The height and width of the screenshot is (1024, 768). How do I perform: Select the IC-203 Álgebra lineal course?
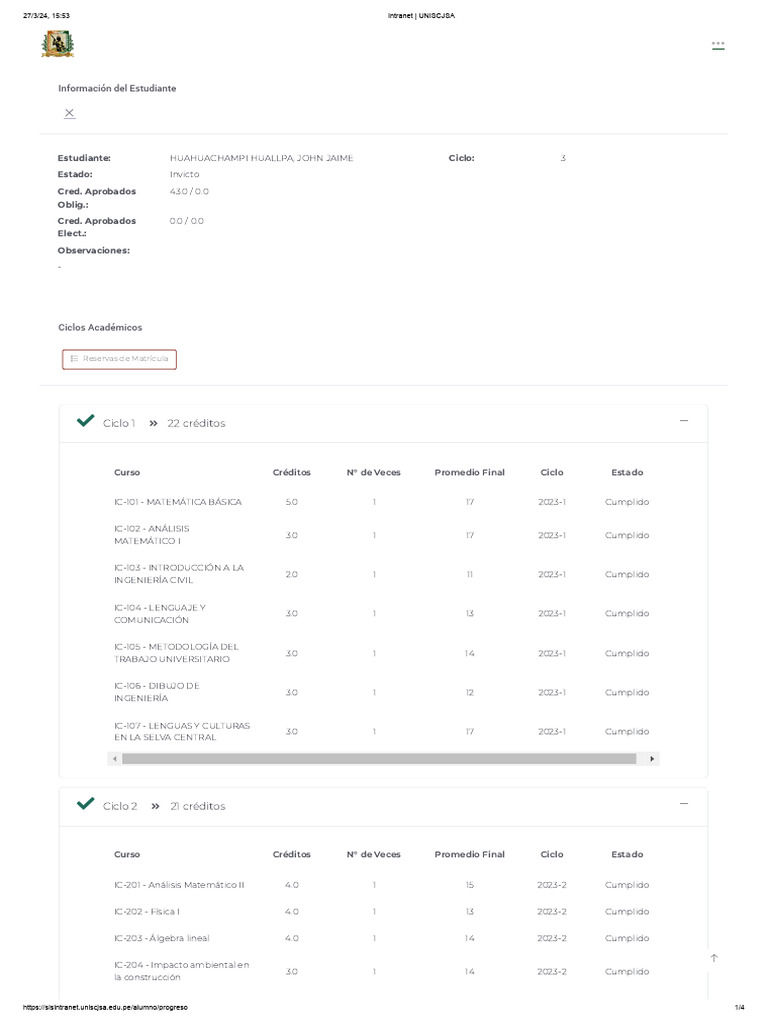(162, 938)
